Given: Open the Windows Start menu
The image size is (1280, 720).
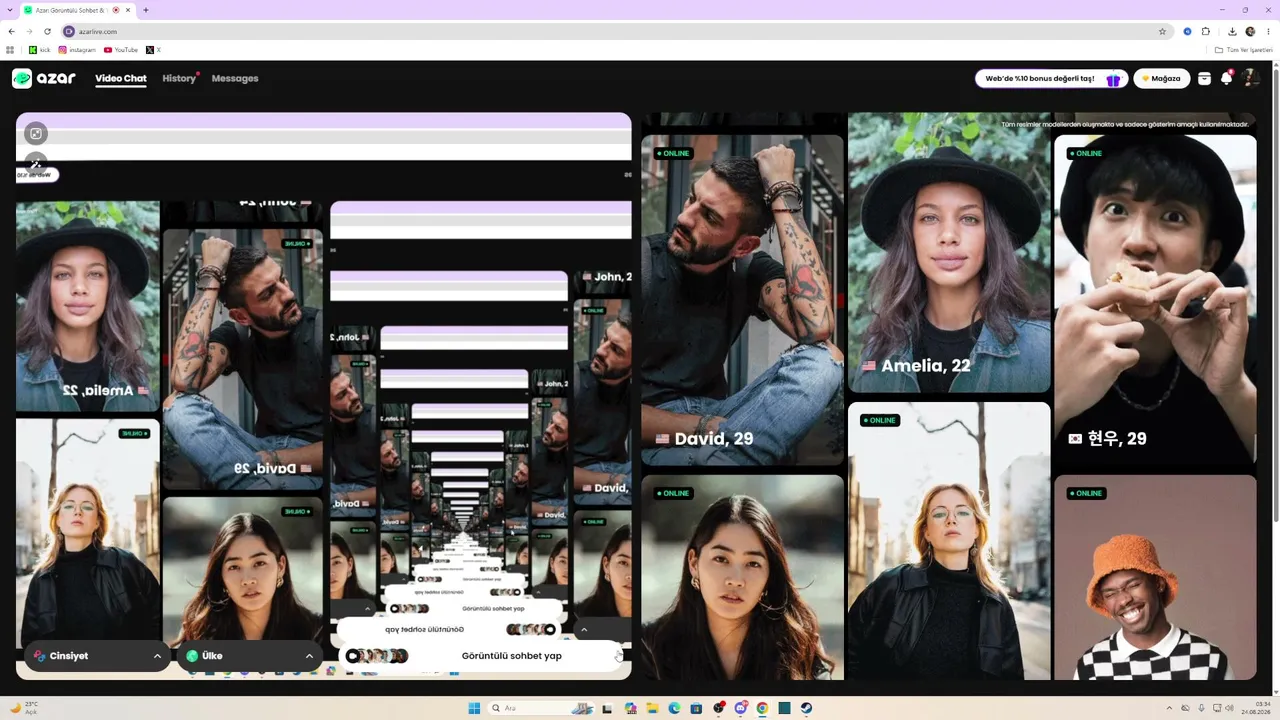Looking at the screenshot, I should pos(474,708).
